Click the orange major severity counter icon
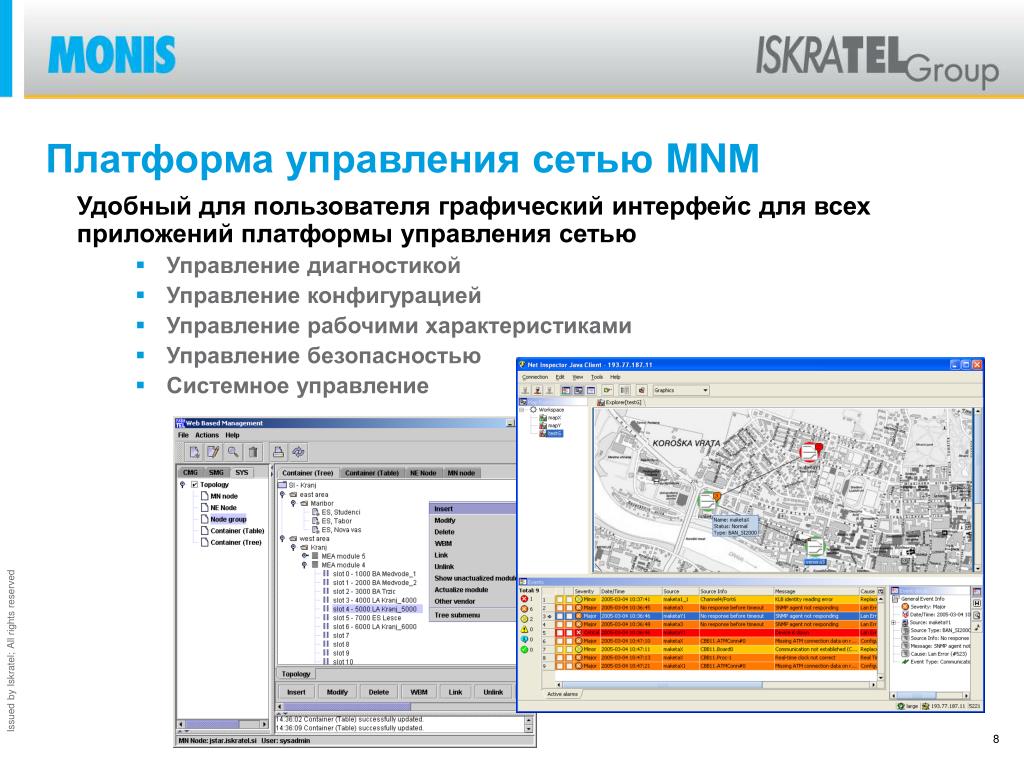The height and width of the screenshot is (768, 1024). click(524, 609)
